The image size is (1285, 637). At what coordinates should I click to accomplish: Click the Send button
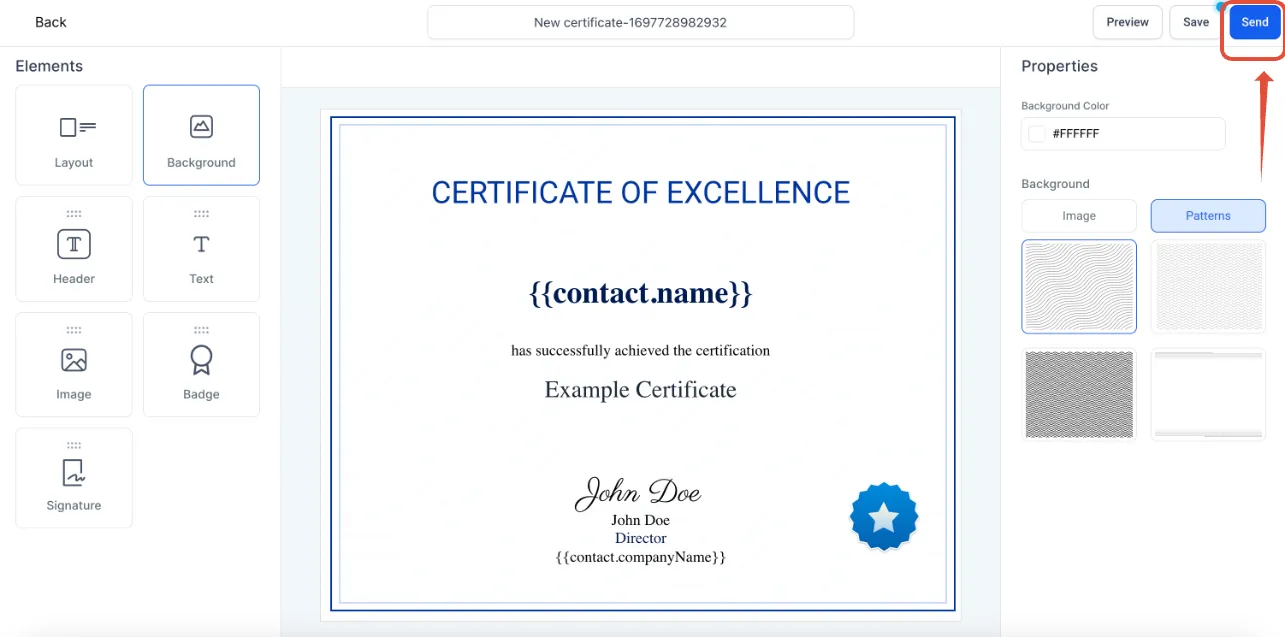1255,22
